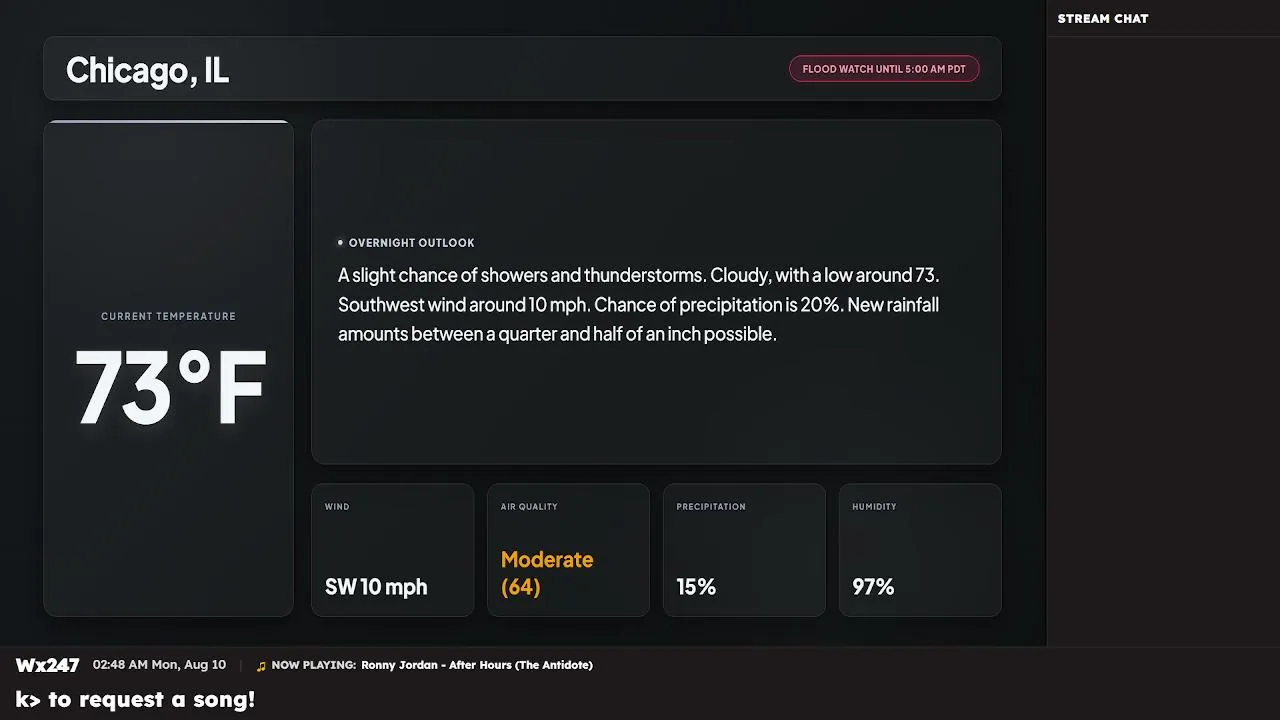Select the Wind SW 10 mph card
1280x720 pixels.
coord(392,550)
